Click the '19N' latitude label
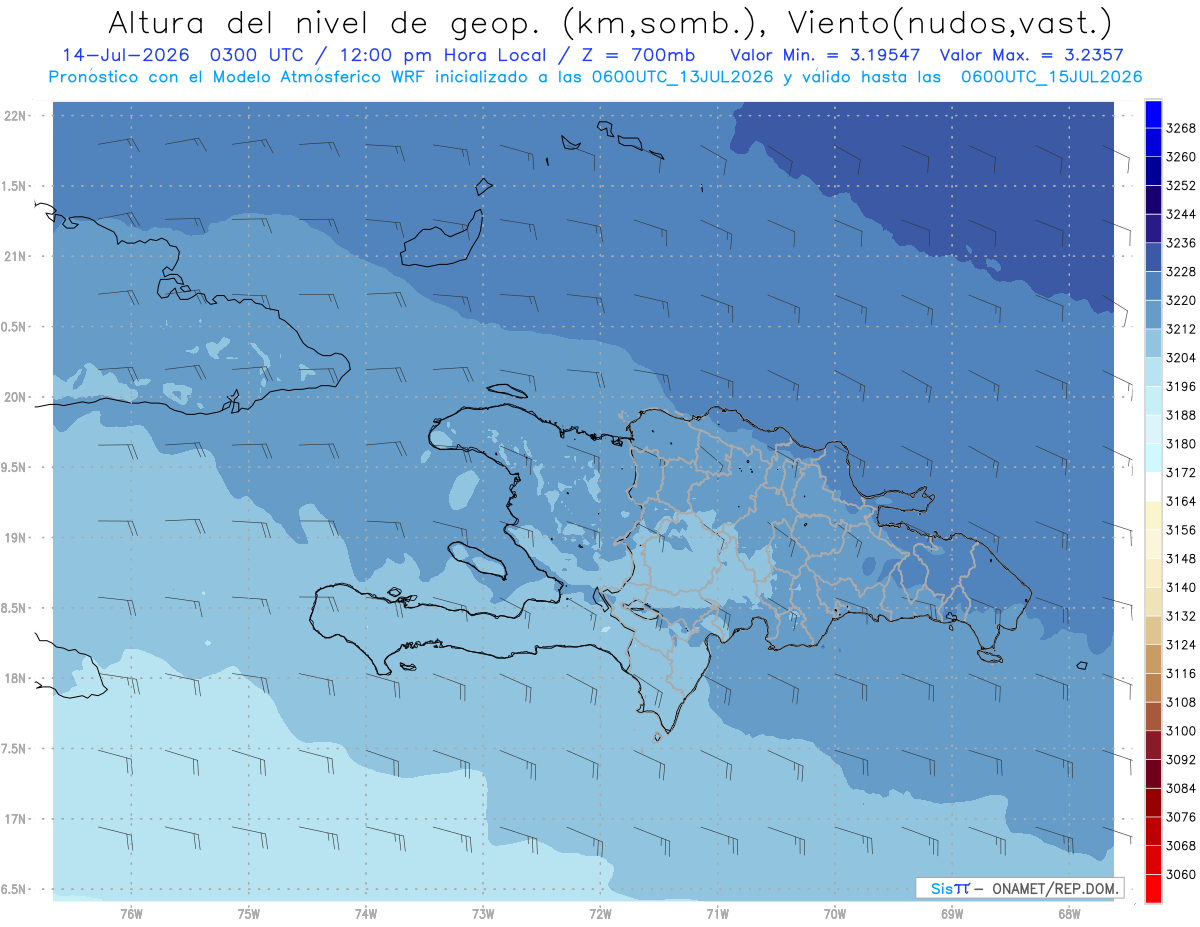This screenshot has height=927, width=1200. [x=15, y=538]
